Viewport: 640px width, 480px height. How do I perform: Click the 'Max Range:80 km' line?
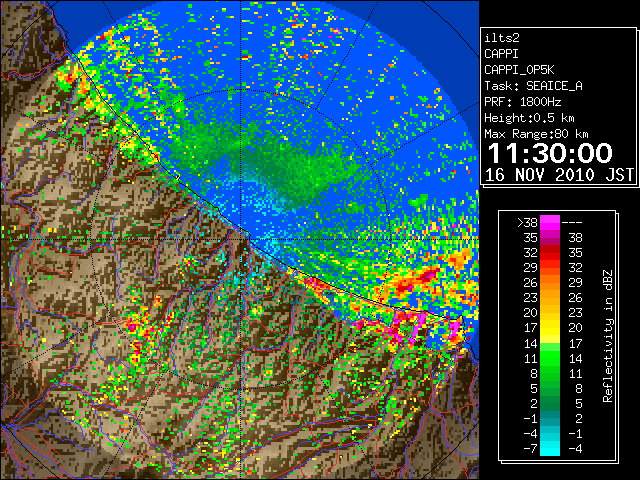tap(536, 134)
